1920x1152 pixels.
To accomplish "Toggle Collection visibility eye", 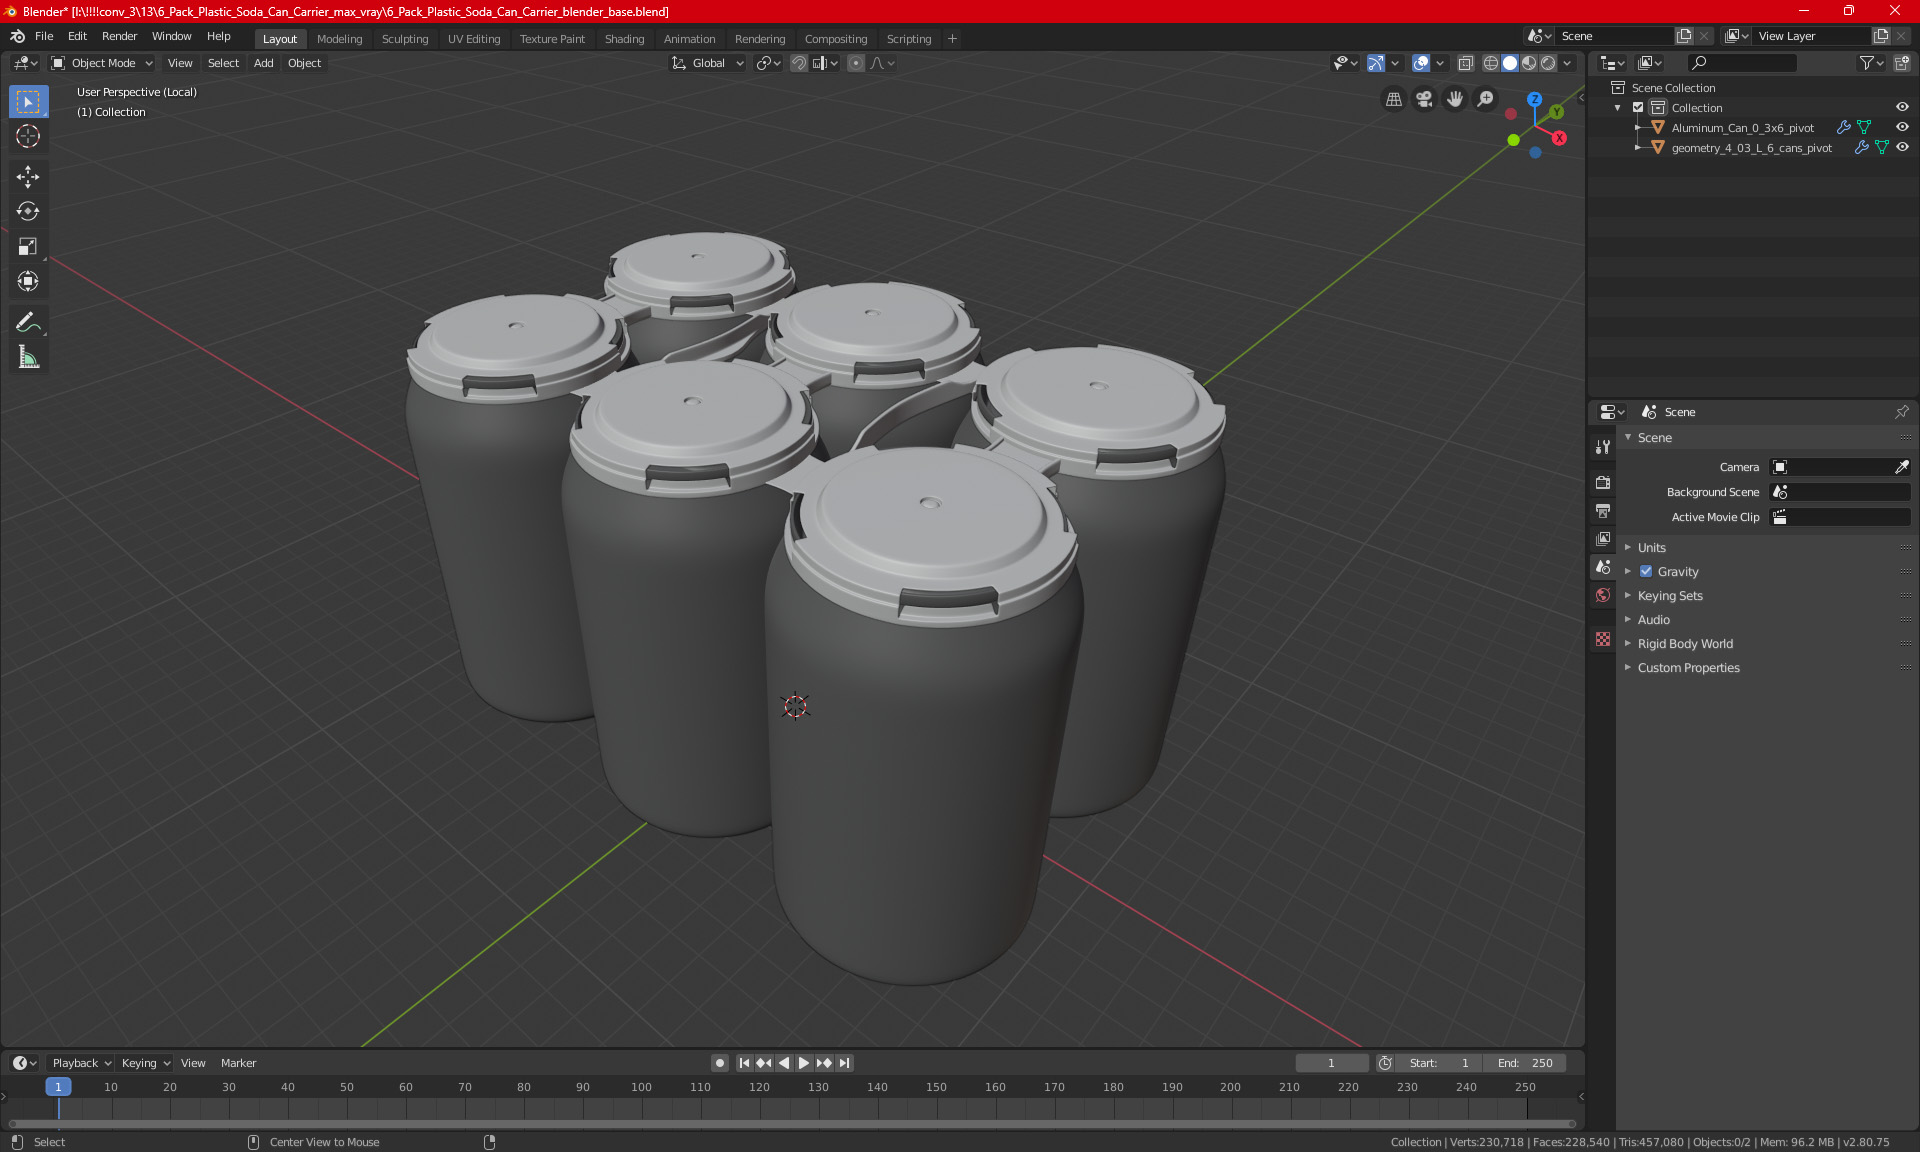I will (1902, 108).
